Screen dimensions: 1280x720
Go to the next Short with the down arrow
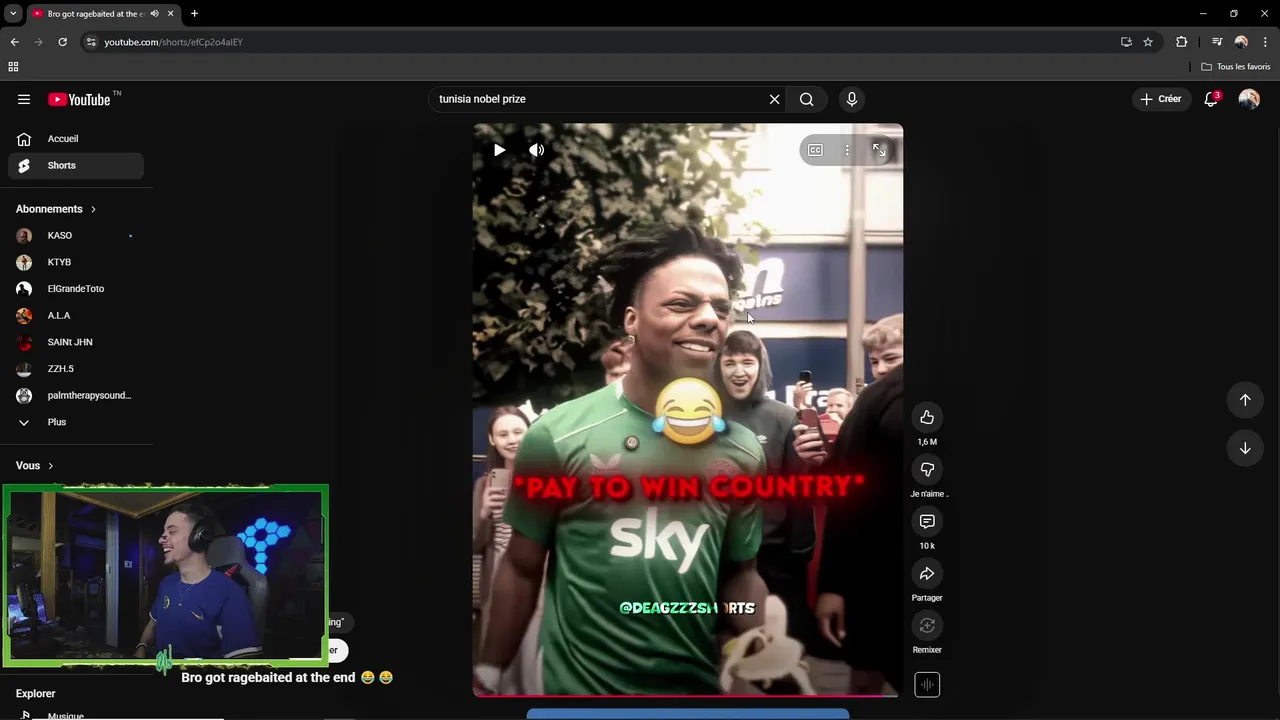[1245, 448]
